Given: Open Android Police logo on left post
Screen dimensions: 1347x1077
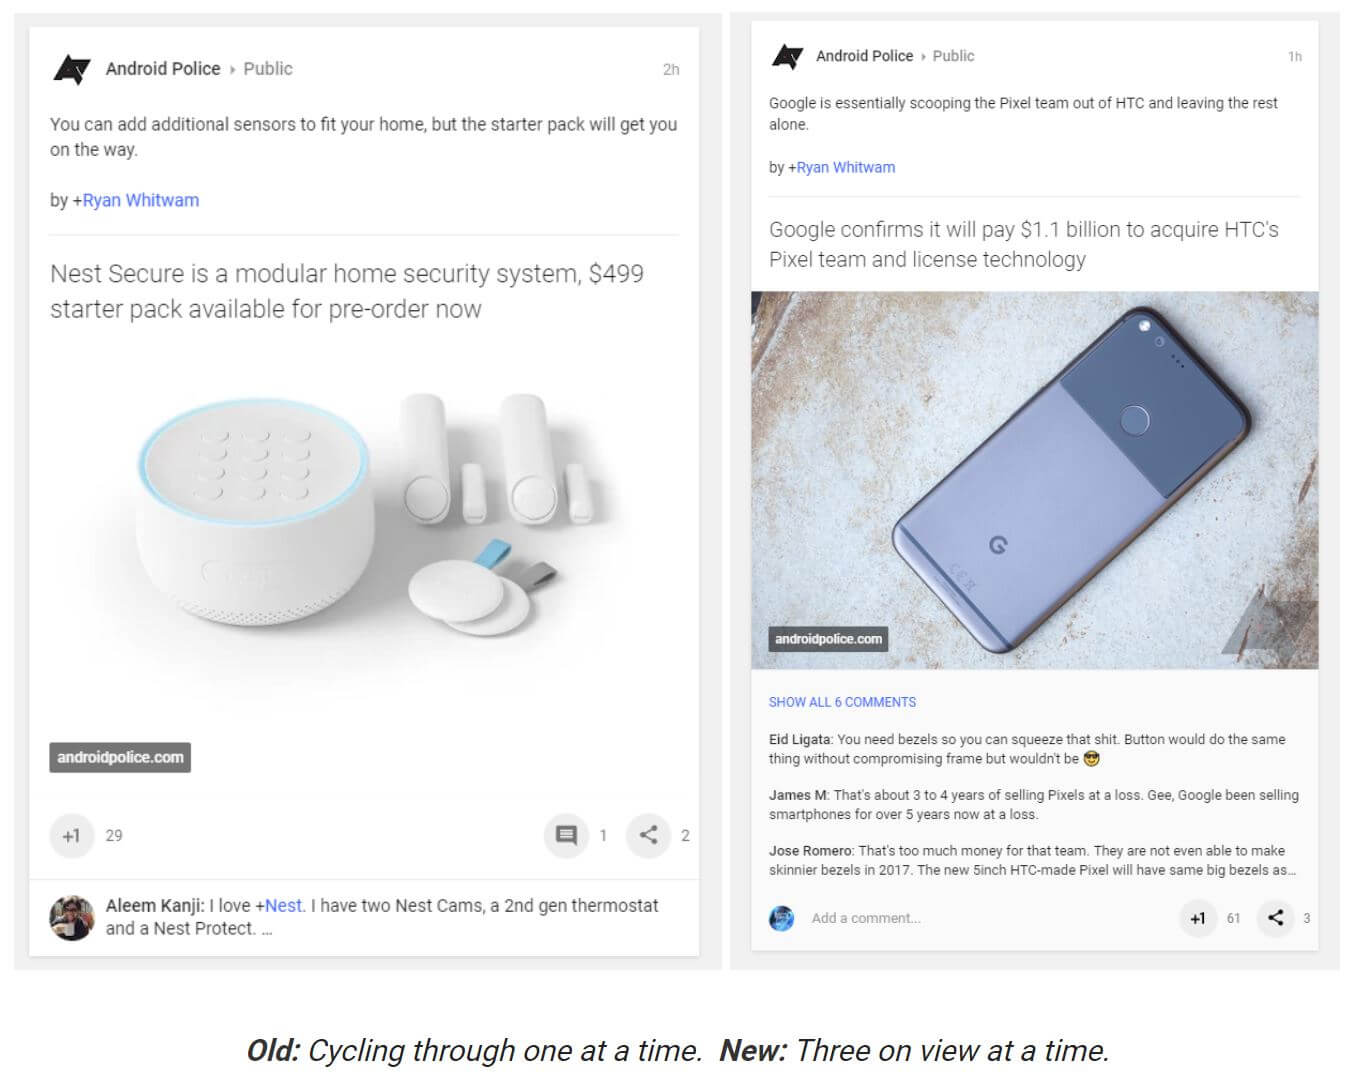Looking at the screenshot, I should point(71,69).
